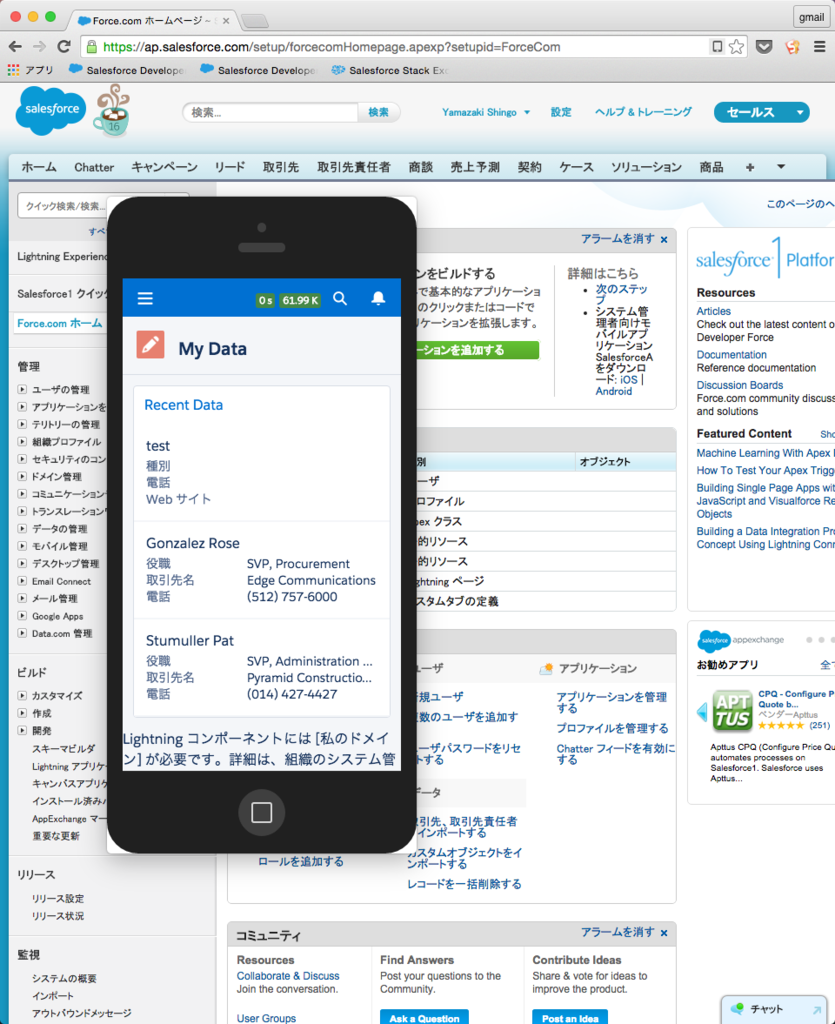Open the Yamazaki Shingo user menu
This screenshot has width=835, height=1024.
pyautogui.click(x=485, y=112)
